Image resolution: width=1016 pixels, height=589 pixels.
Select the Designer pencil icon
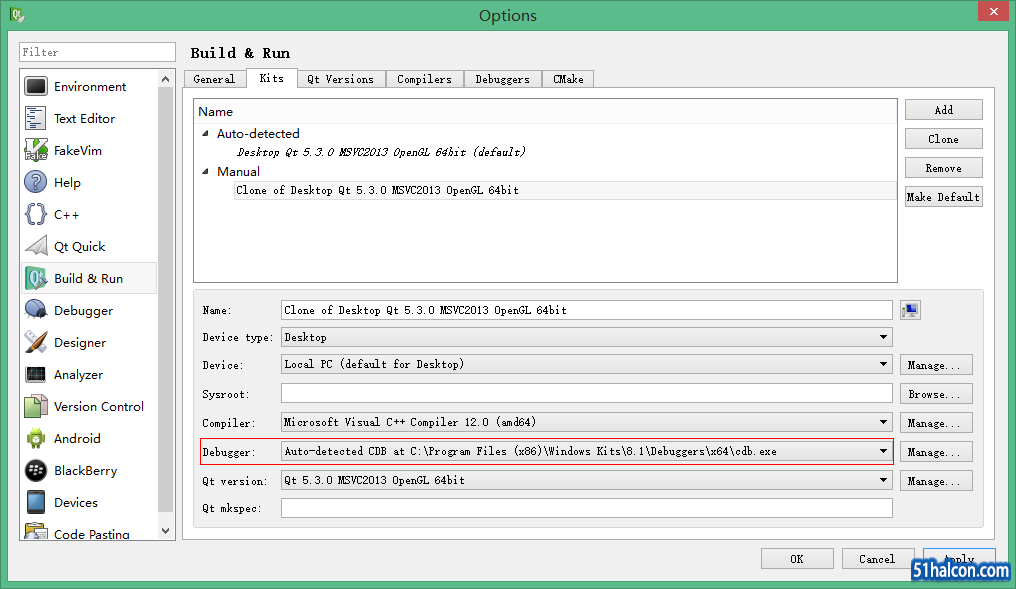coord(36,342)
